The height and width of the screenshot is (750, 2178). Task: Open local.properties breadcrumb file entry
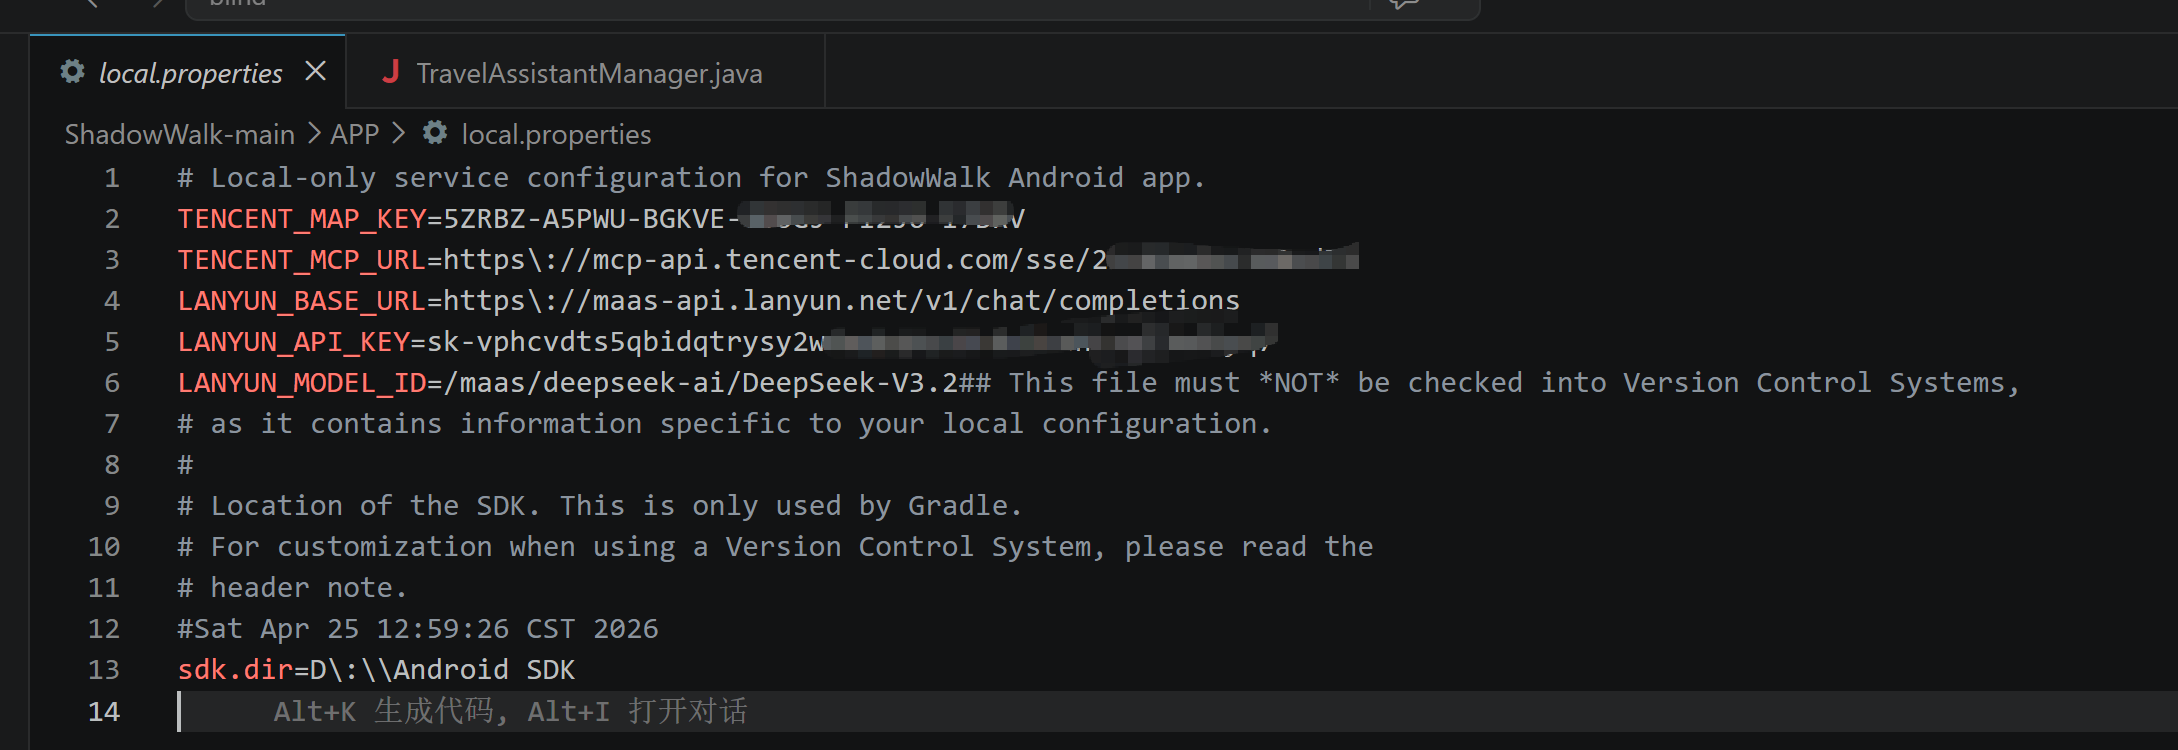pyautogui.click(x=556, y=134)
